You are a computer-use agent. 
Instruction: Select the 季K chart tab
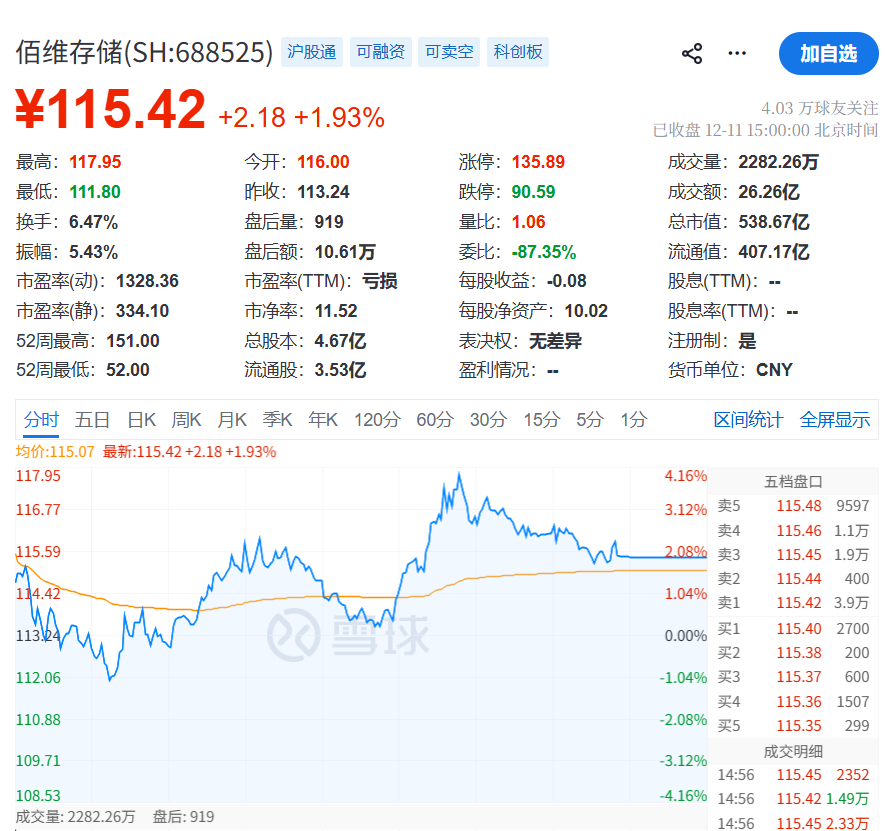(x=277, y=420)
